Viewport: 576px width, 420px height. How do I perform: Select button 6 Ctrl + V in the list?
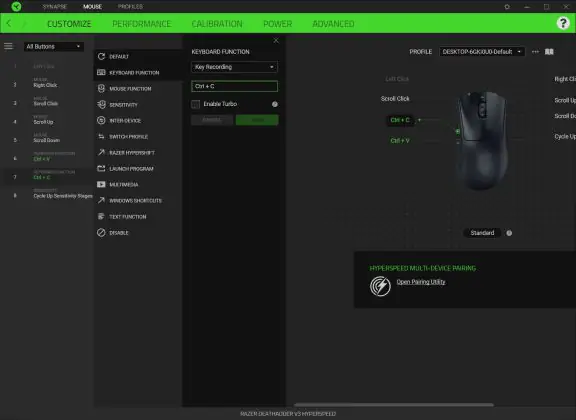pyautogui.click(x=47, y=158)
